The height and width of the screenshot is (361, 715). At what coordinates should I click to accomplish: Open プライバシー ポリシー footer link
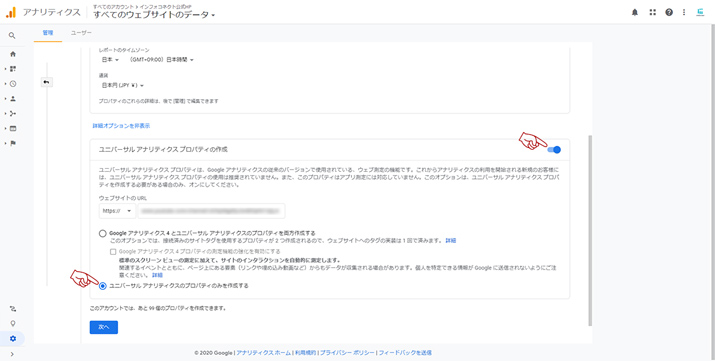(347, 353)
